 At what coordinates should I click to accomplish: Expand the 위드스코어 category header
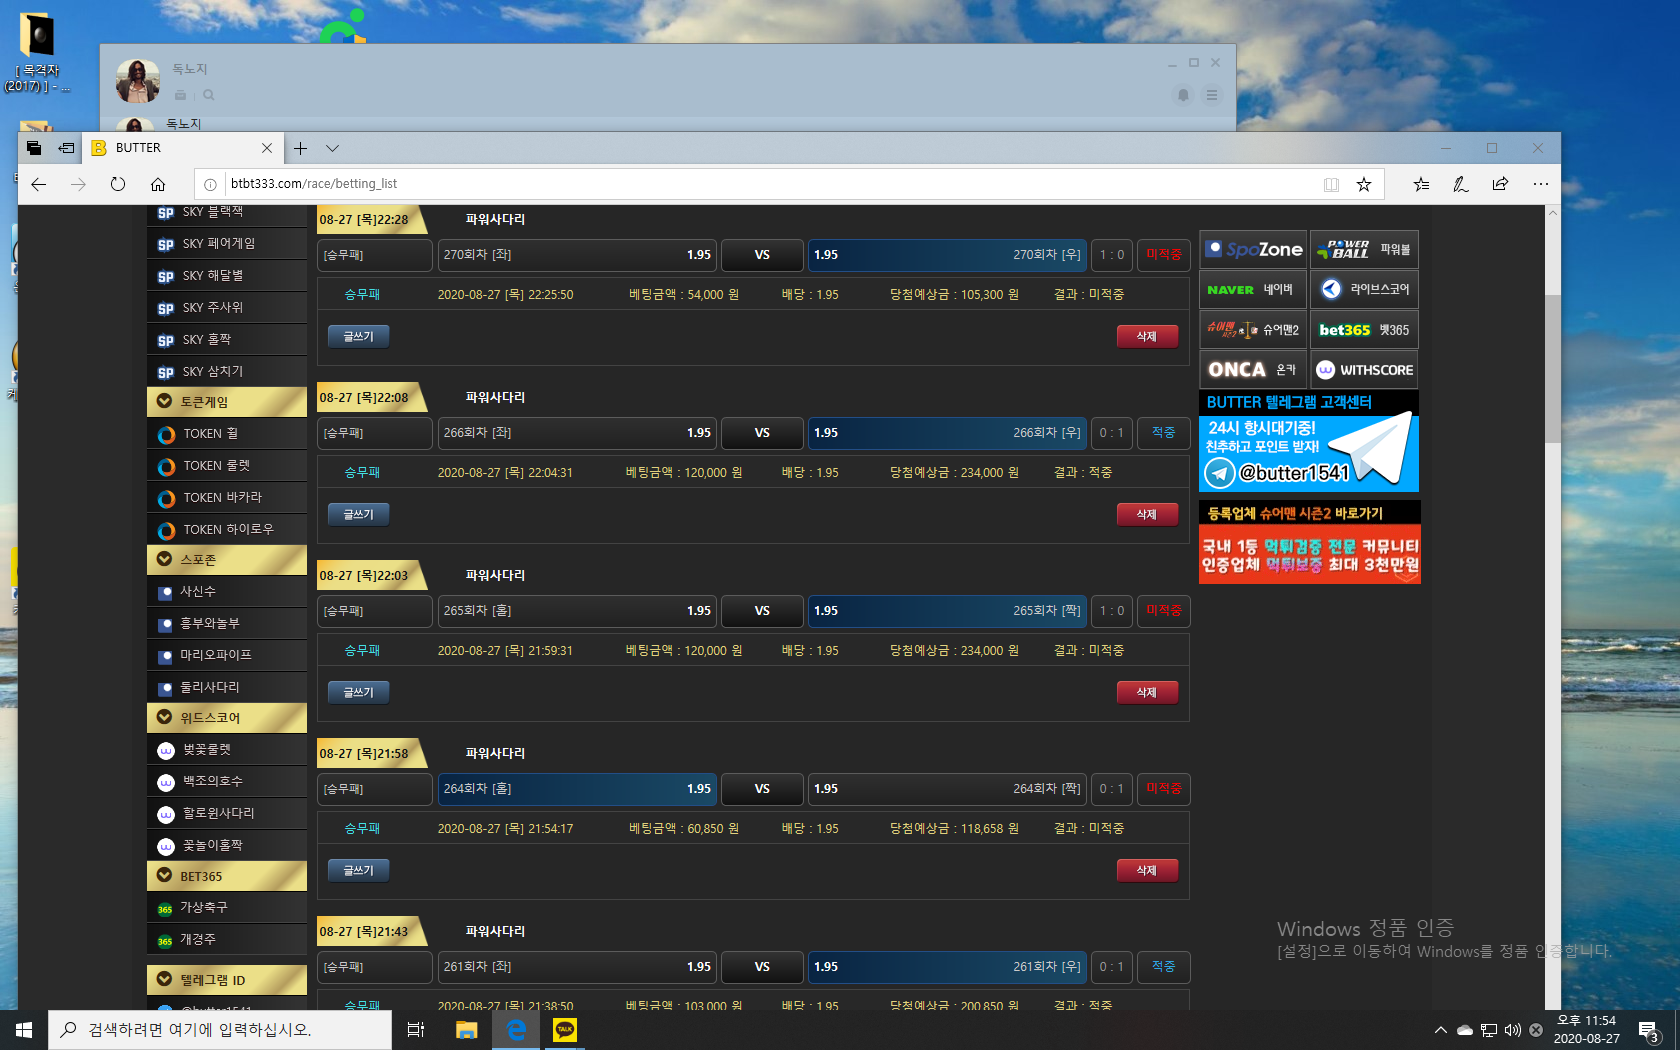tap(227, 718)
